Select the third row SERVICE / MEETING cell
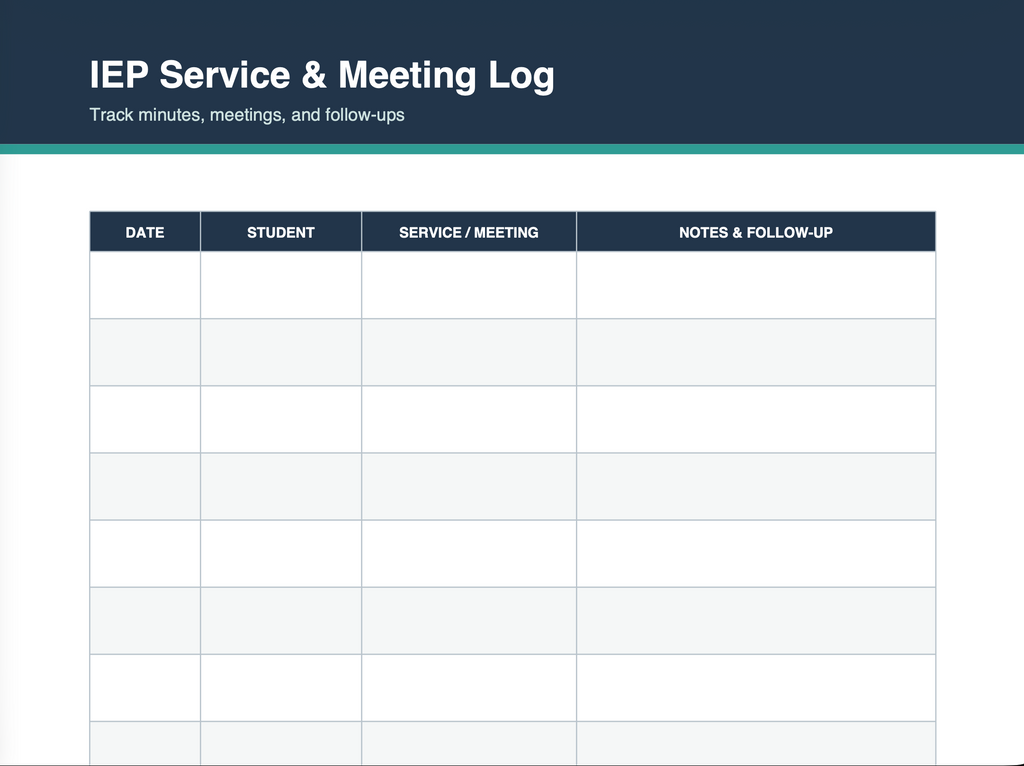The width and height of the screenshot is (1024, 766). pyautogui.click(x=469, y=419)
